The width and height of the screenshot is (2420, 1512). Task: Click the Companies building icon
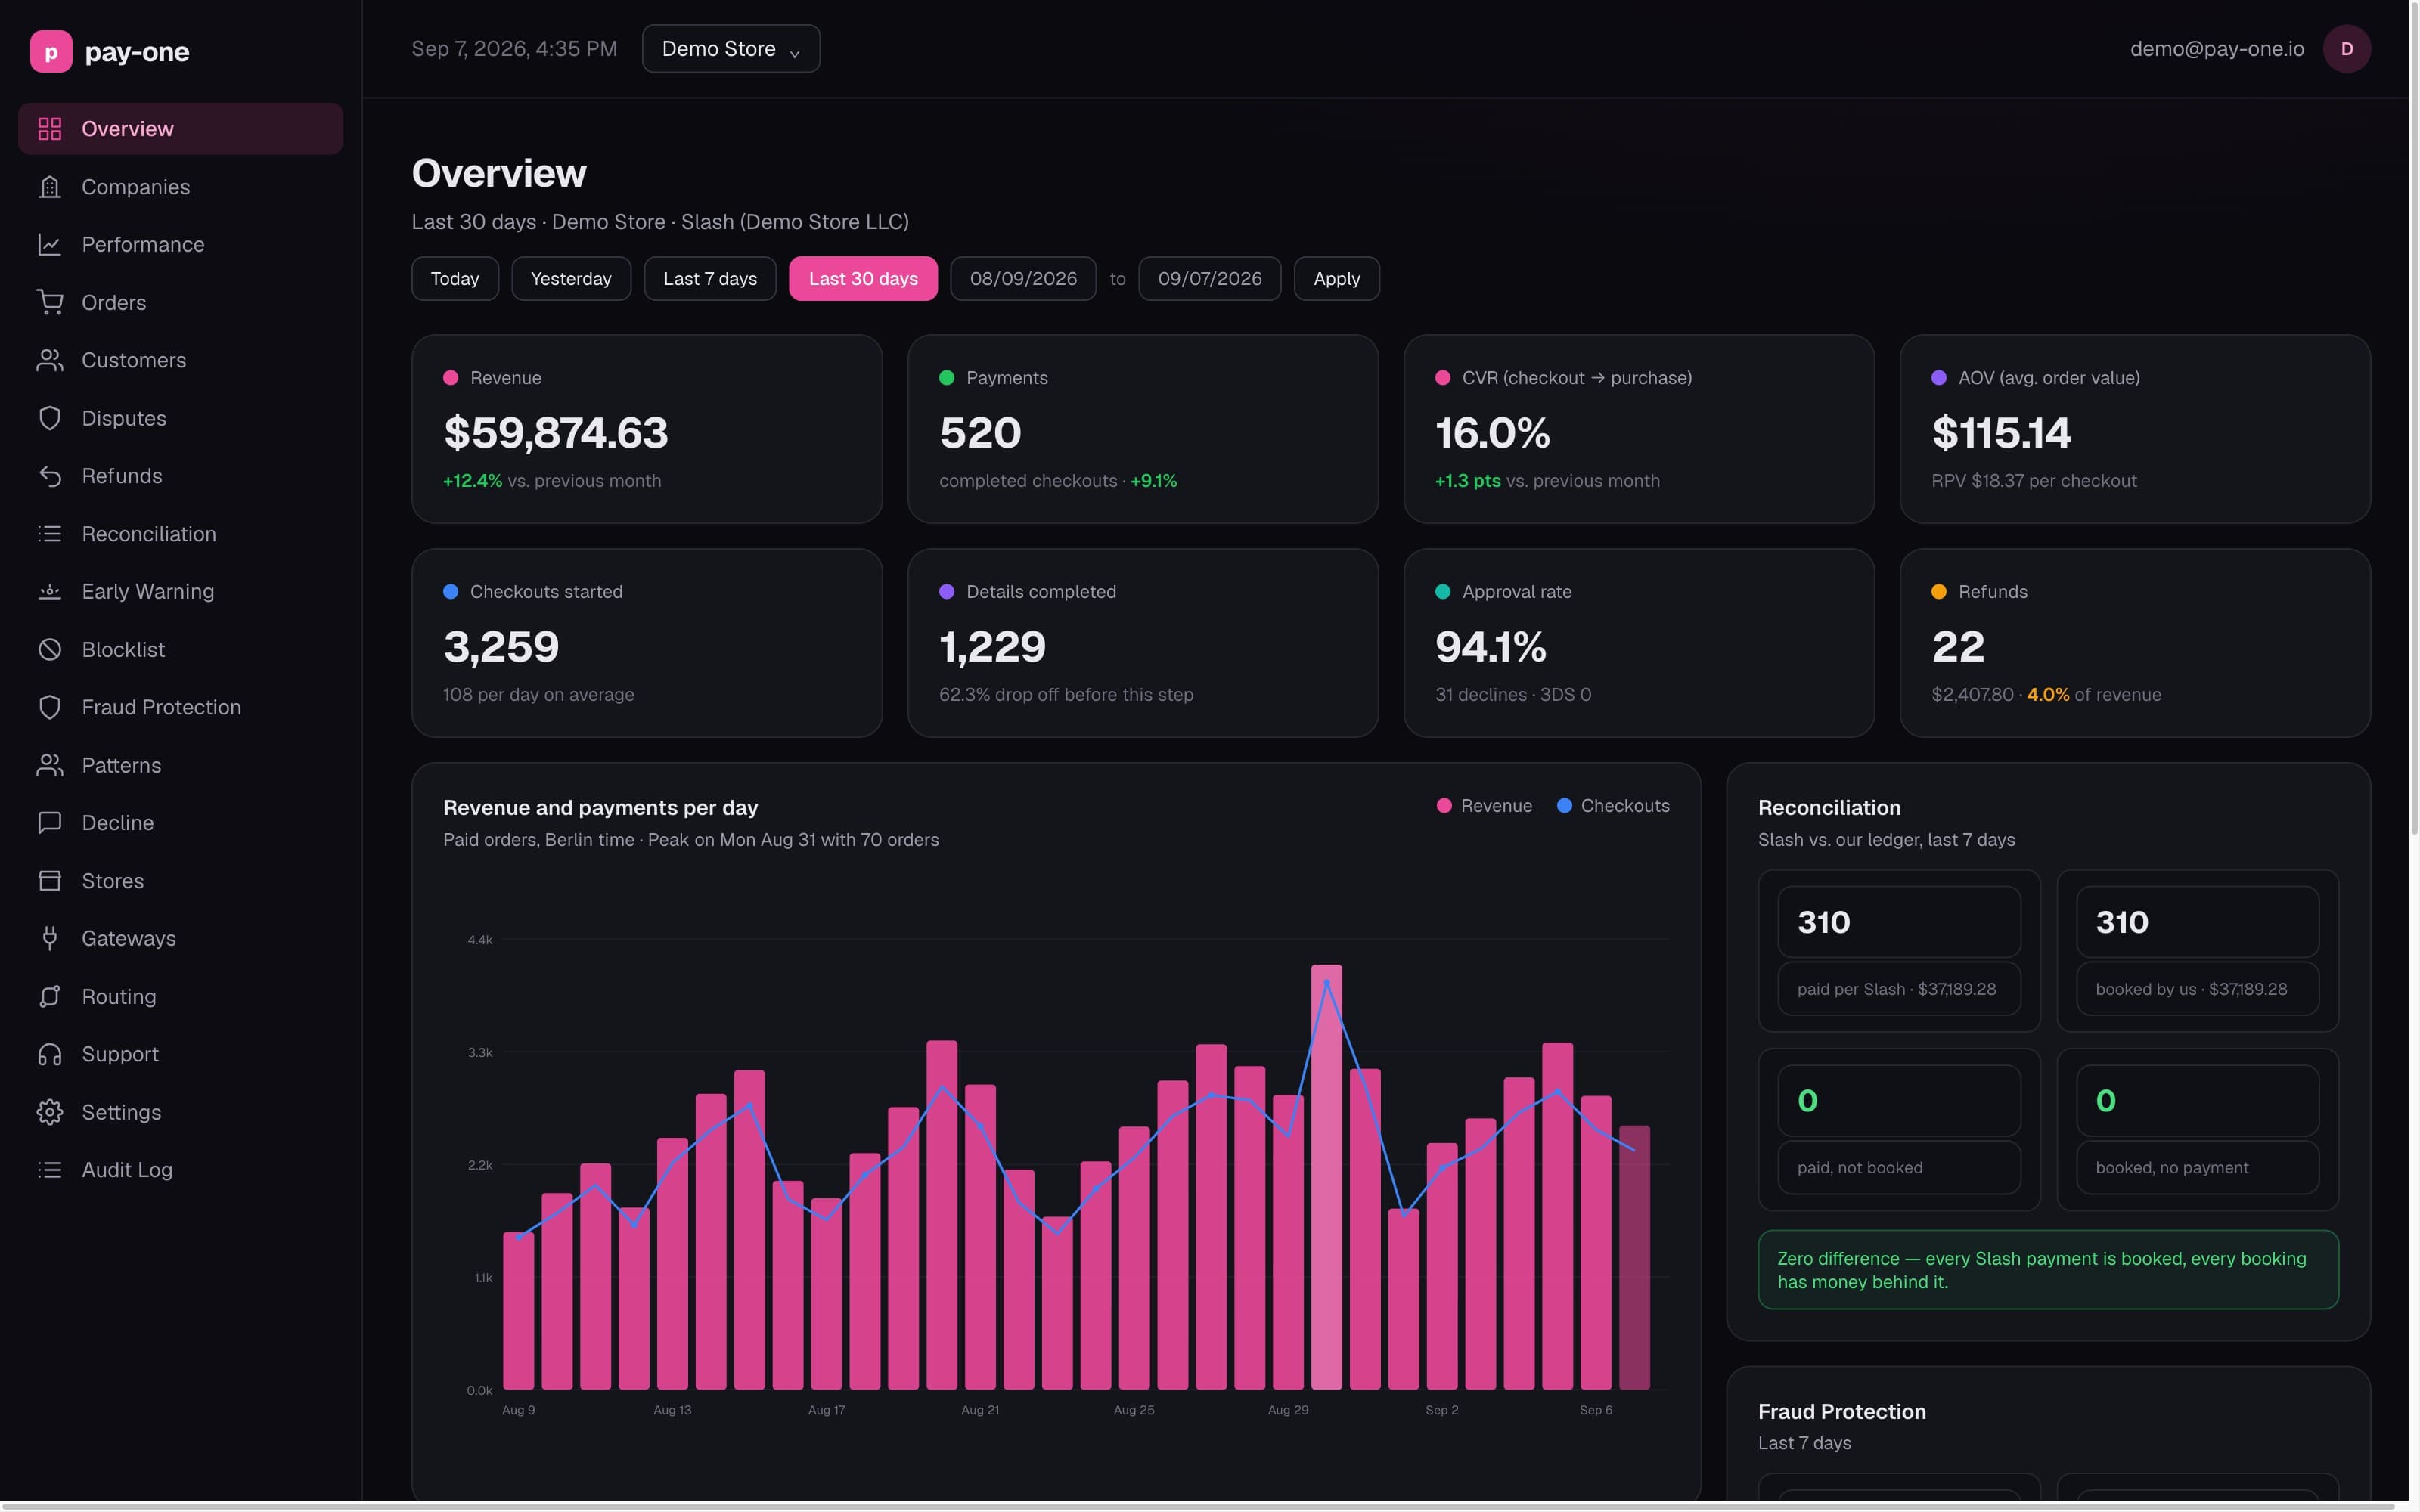(x=50, y=187)
